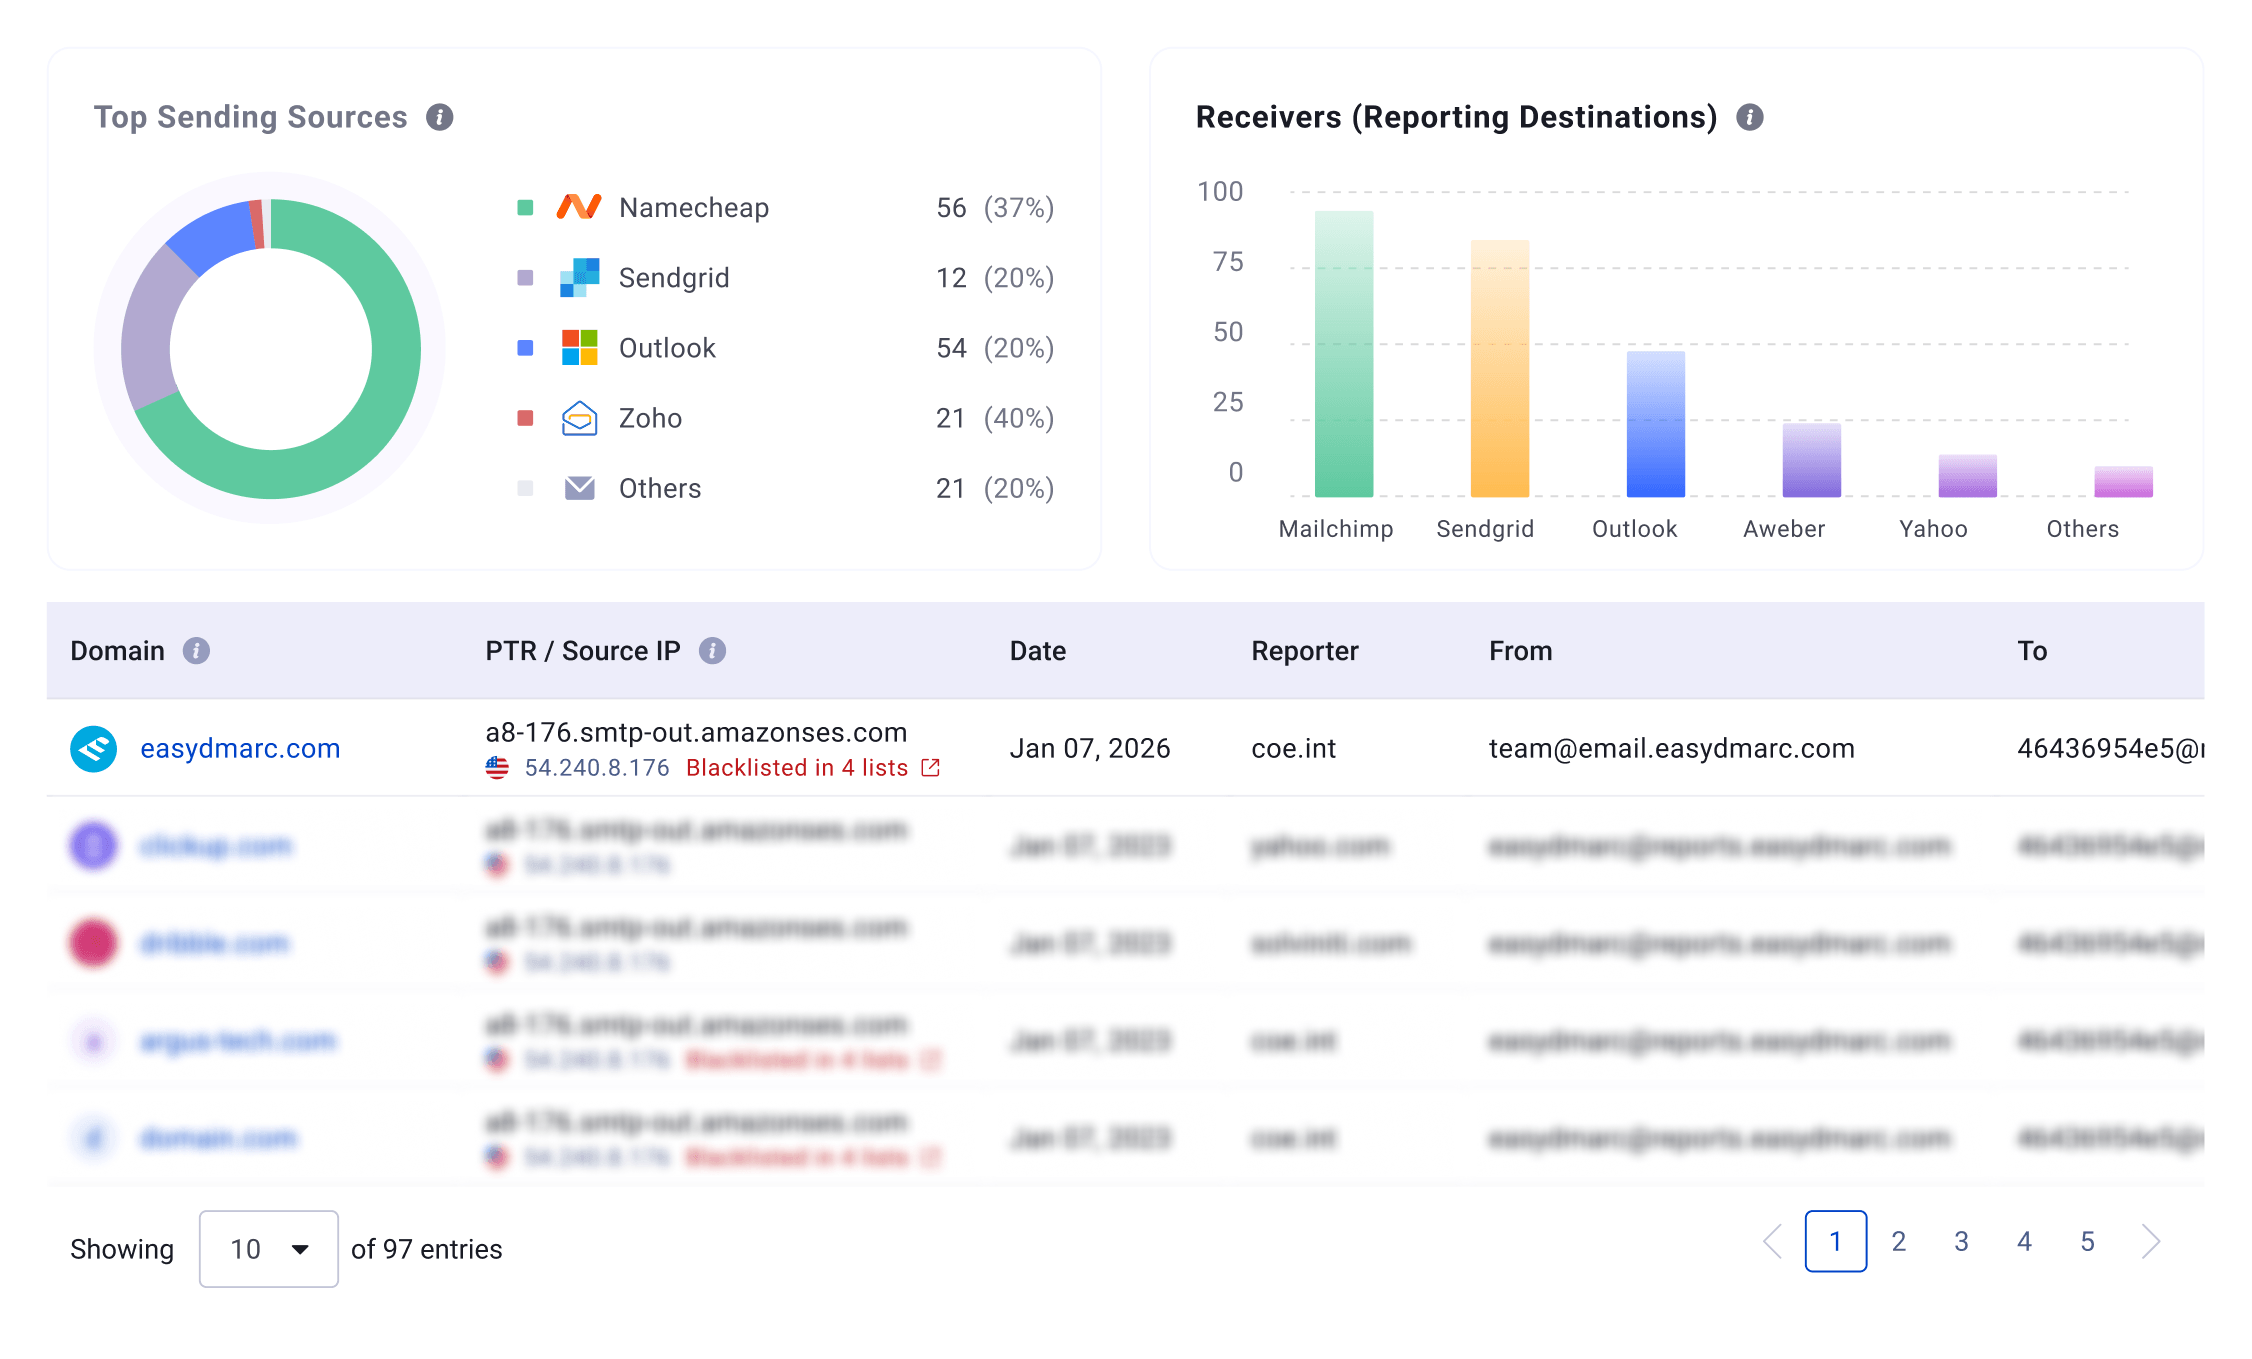The width and height of the screenshot is (2252, 1359).
Task: Click the green Namecheap legend swatch
Action: tap(525, 208)
